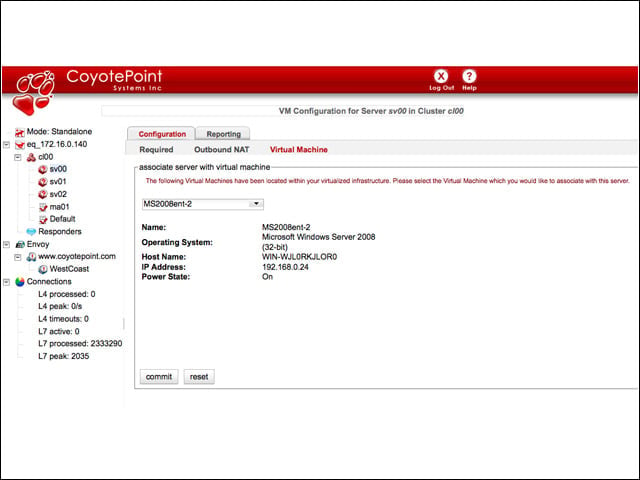Click the CoyotePoint paw logo
Image resolution: width=640 pixels, height=480 pixels.
34,93
